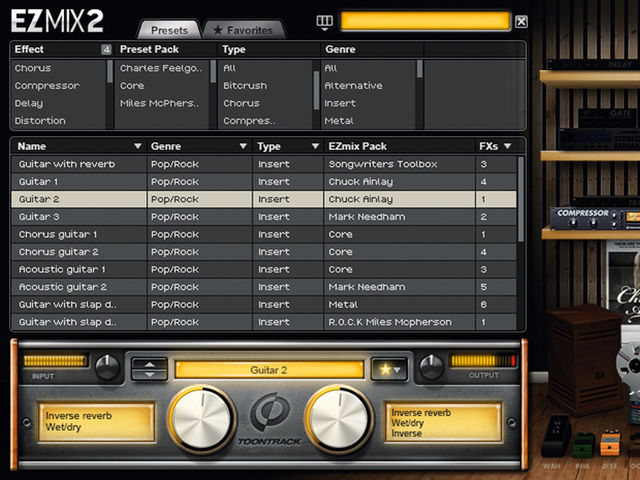Sort presets by FXs column arrow
The width and height of the screenshot is (640, 480).
pos(507,146)
